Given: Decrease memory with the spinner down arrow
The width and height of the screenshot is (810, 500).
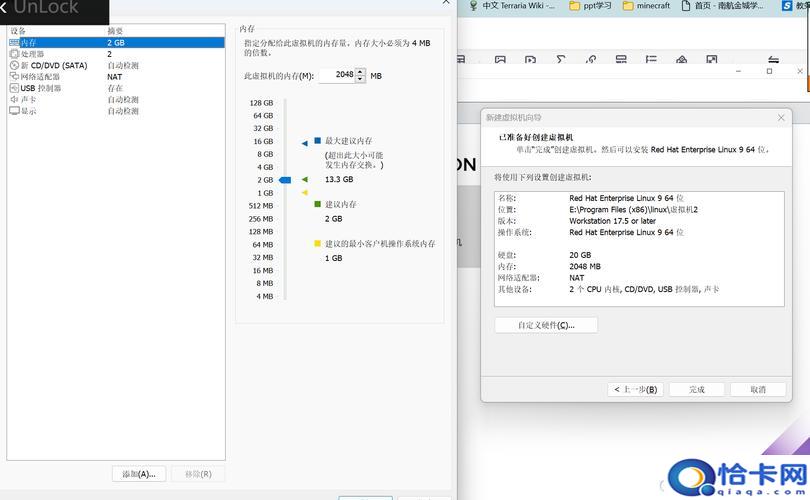Looking at the screenshot, I should [360, 79].
